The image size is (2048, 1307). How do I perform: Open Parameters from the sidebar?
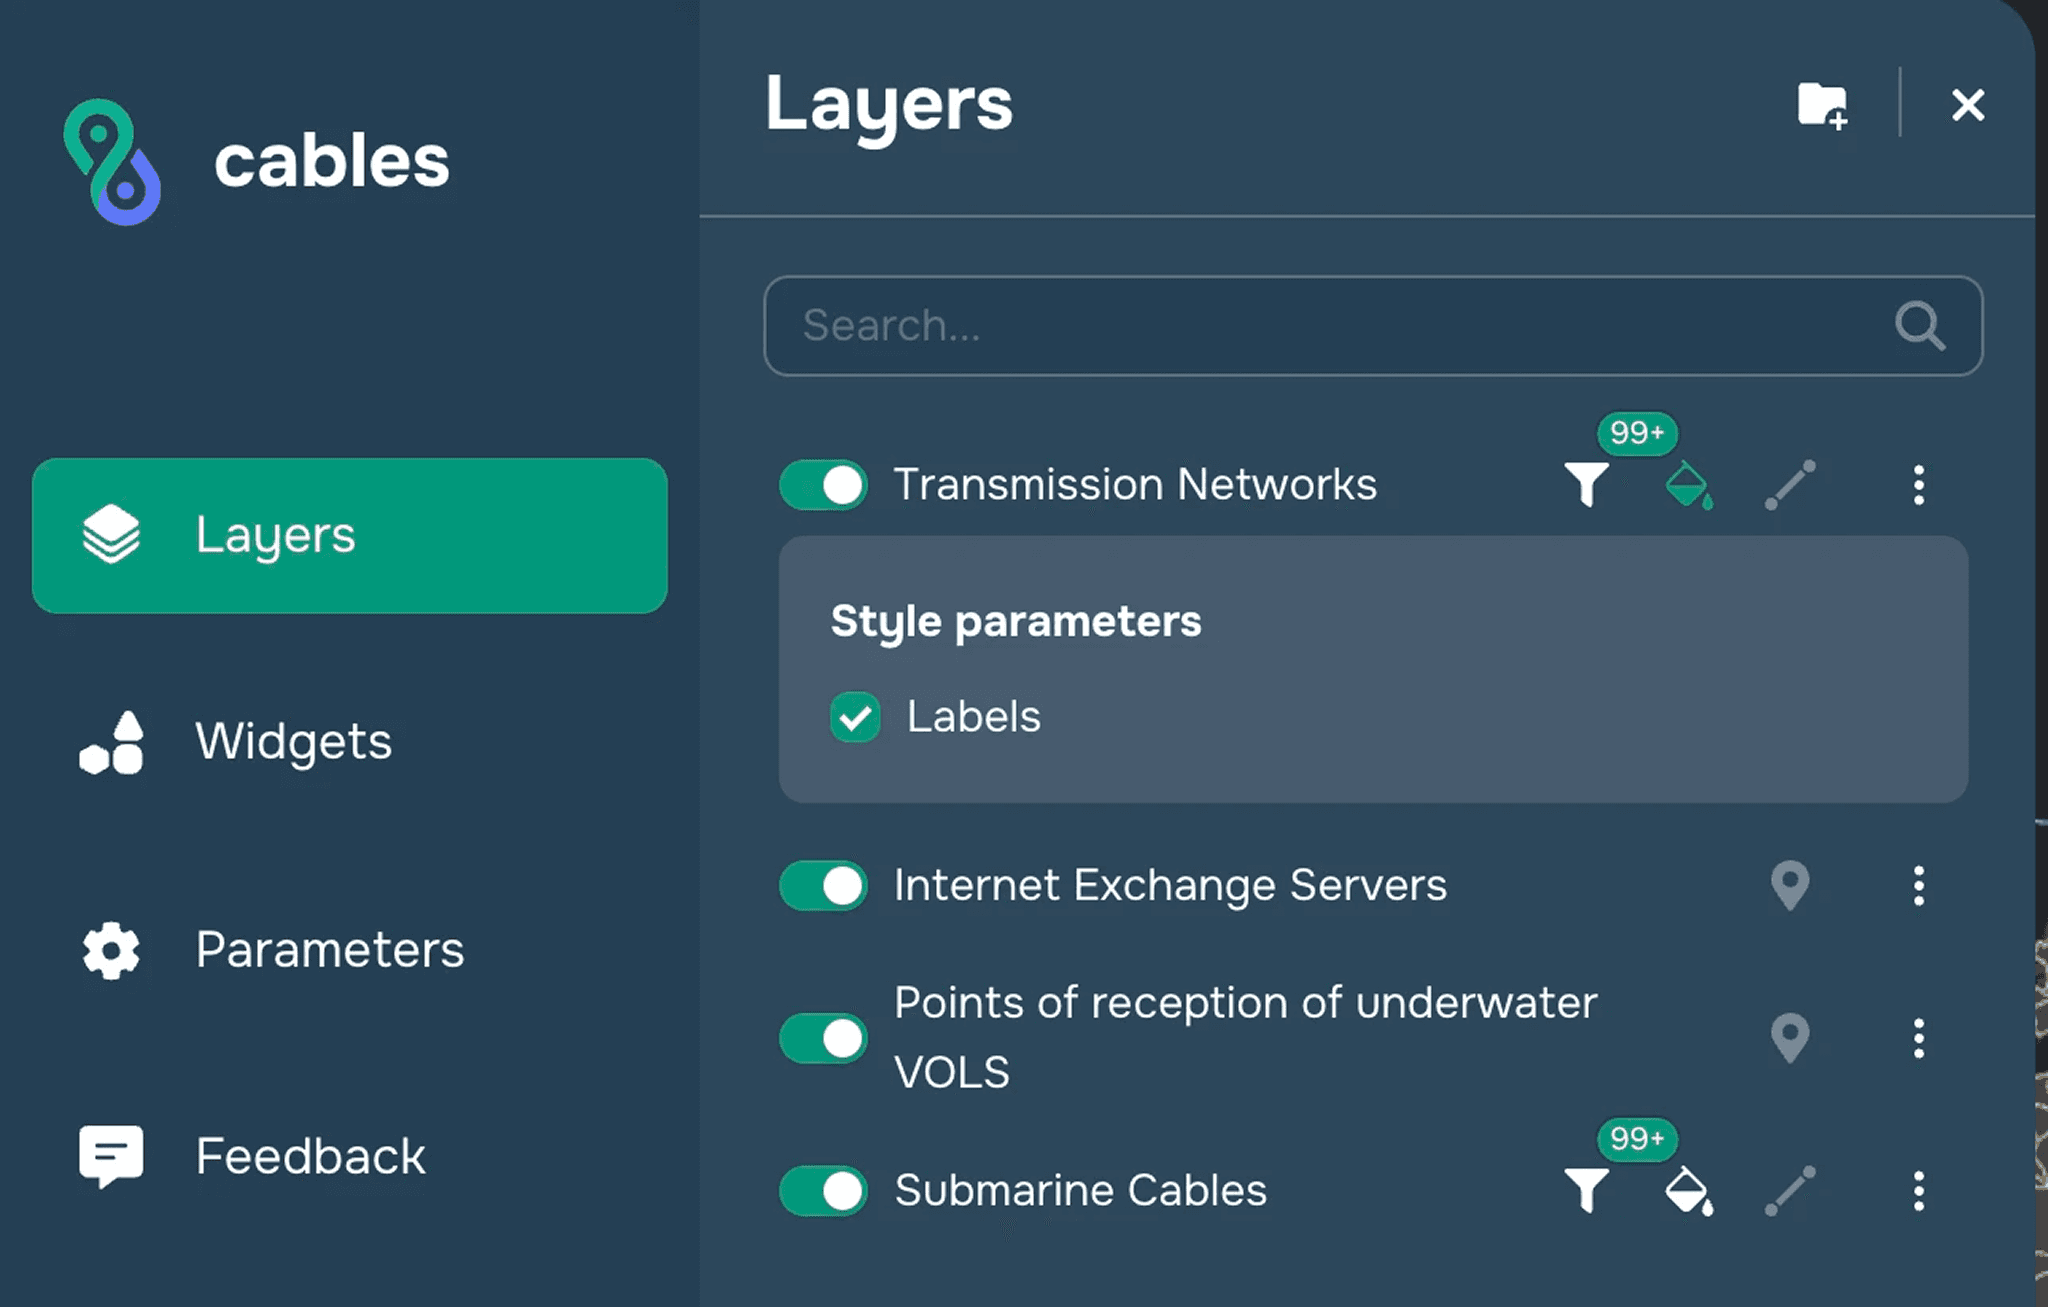pos(328,950)
